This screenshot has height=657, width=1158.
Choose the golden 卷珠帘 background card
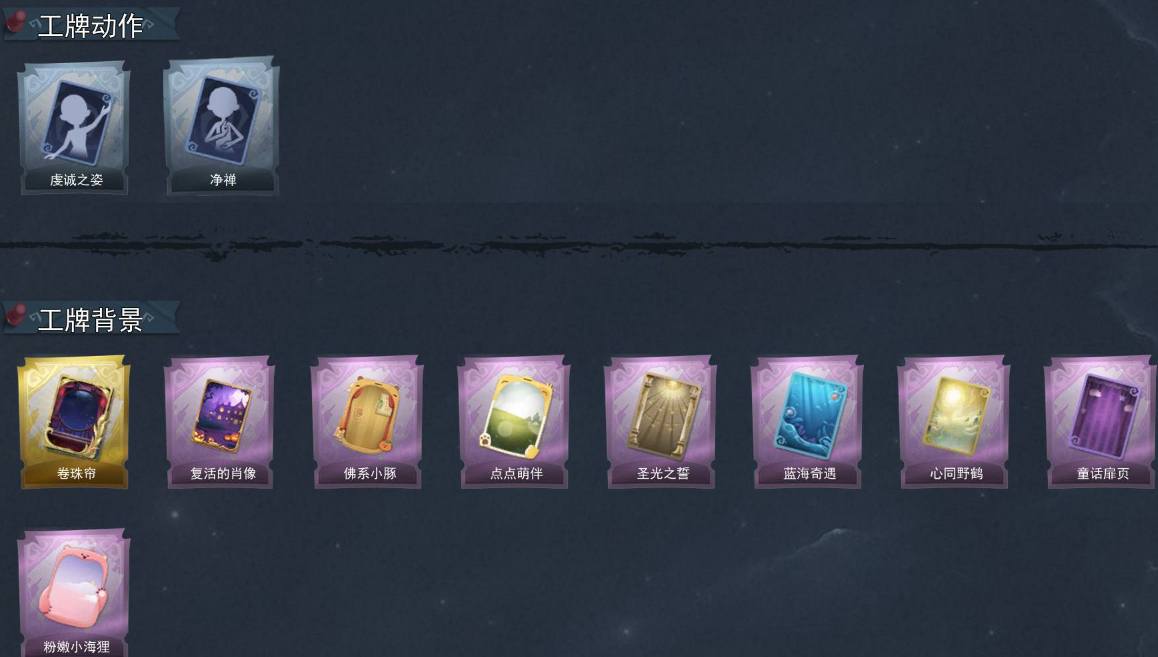(x=74, y=422)
